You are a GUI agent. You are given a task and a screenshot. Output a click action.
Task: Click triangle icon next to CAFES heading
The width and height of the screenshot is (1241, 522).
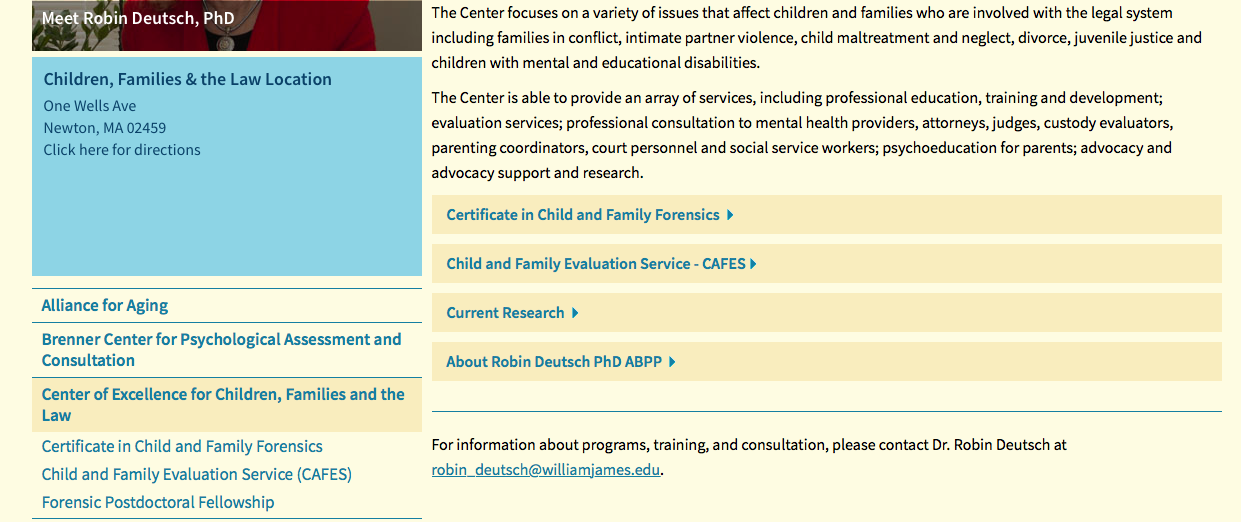753,264
